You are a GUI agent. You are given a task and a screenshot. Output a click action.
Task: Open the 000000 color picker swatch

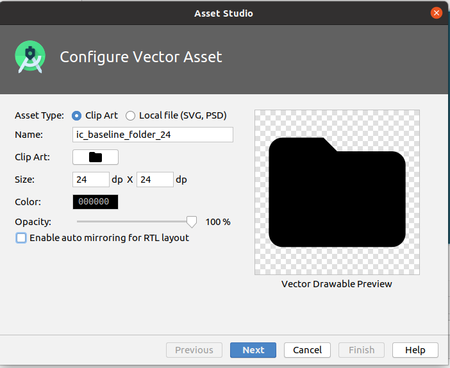[x=95, y=202]
